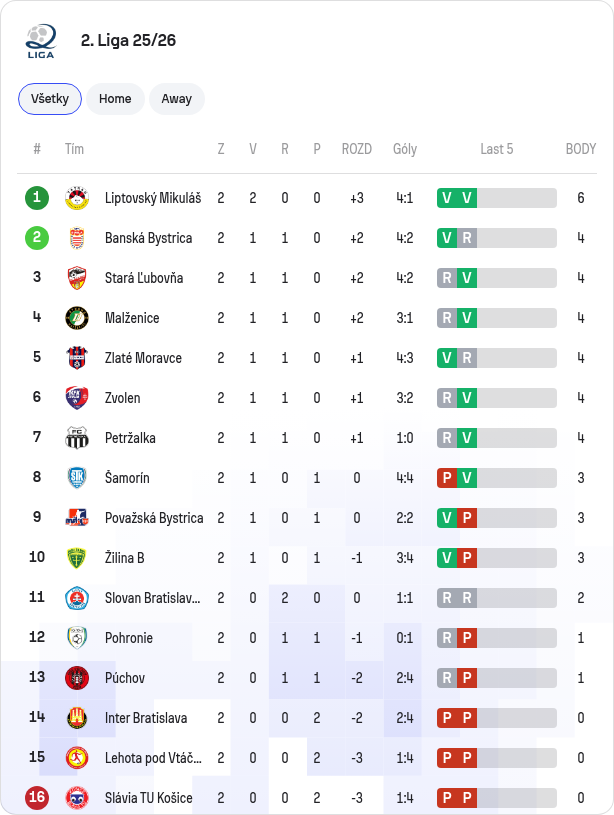
Task: Select the Slávia TU Košice badge
Action: (x=77, y=798)
